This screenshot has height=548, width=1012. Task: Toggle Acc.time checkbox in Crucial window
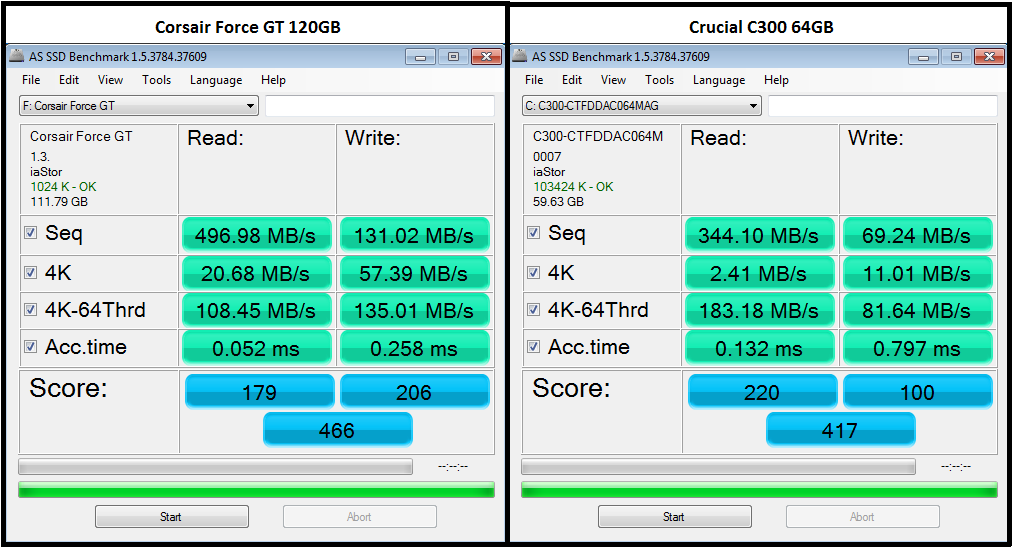click(533, 347)
